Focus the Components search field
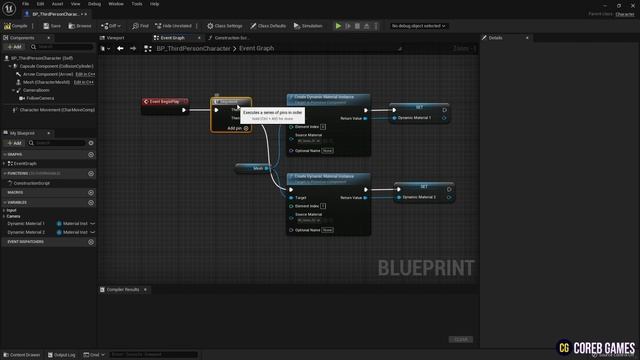The width and height of the screenshot is (640, 360). click(62, 47)
